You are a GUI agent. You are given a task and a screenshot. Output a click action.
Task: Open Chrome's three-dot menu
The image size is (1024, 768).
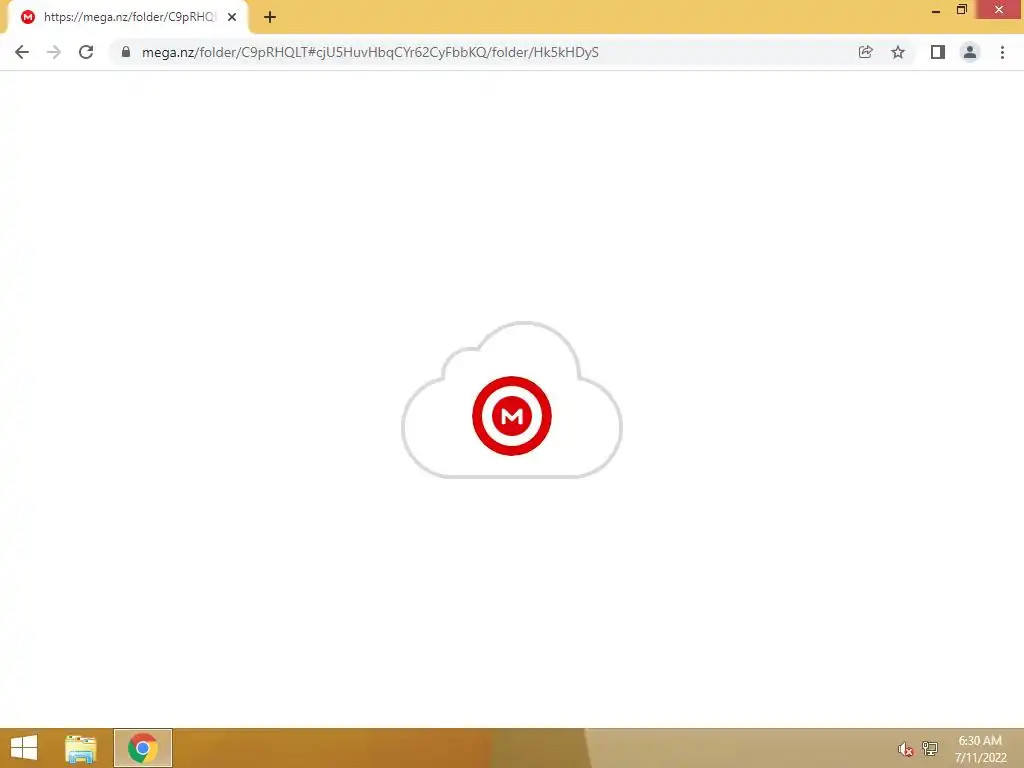[x=1002, y=52]
